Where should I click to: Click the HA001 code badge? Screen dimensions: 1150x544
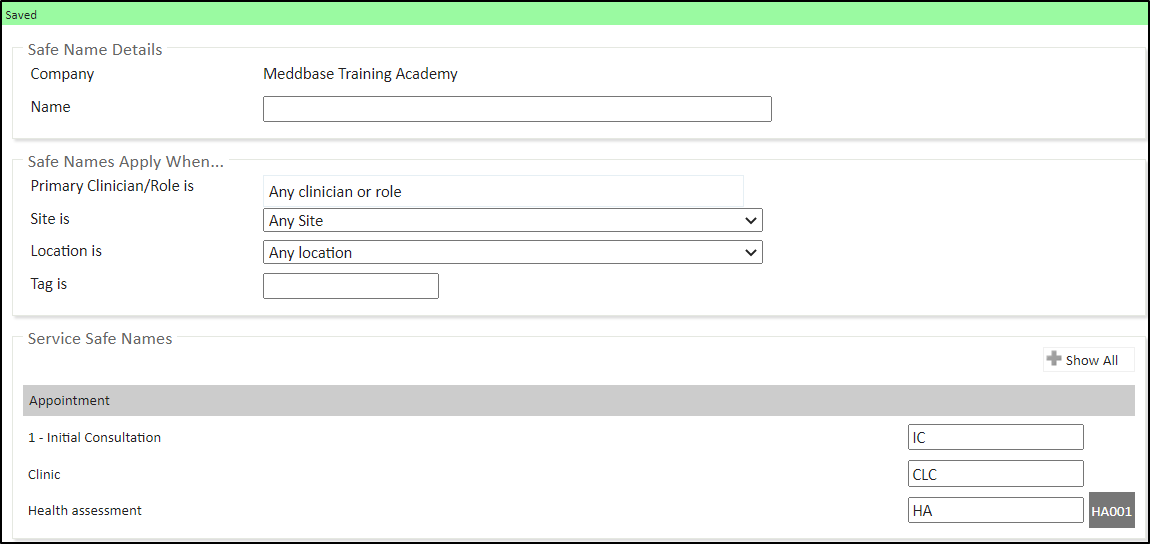(1111, 511)
